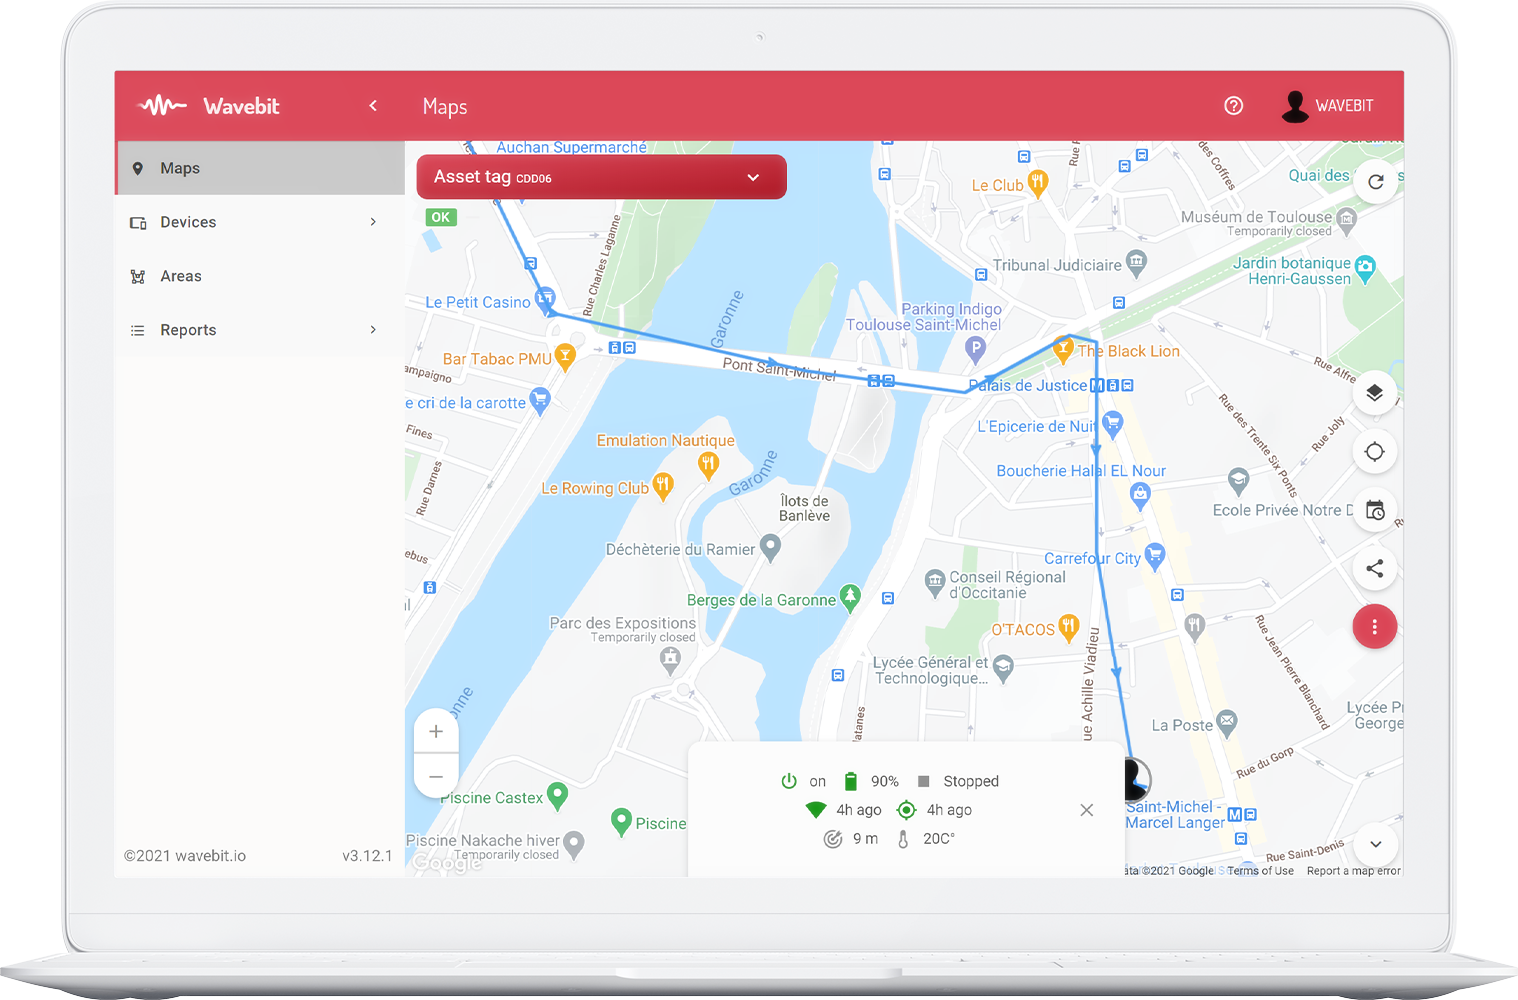
Task: Click the ©2021 wavebit.io footer text
Action: (185, 856)
